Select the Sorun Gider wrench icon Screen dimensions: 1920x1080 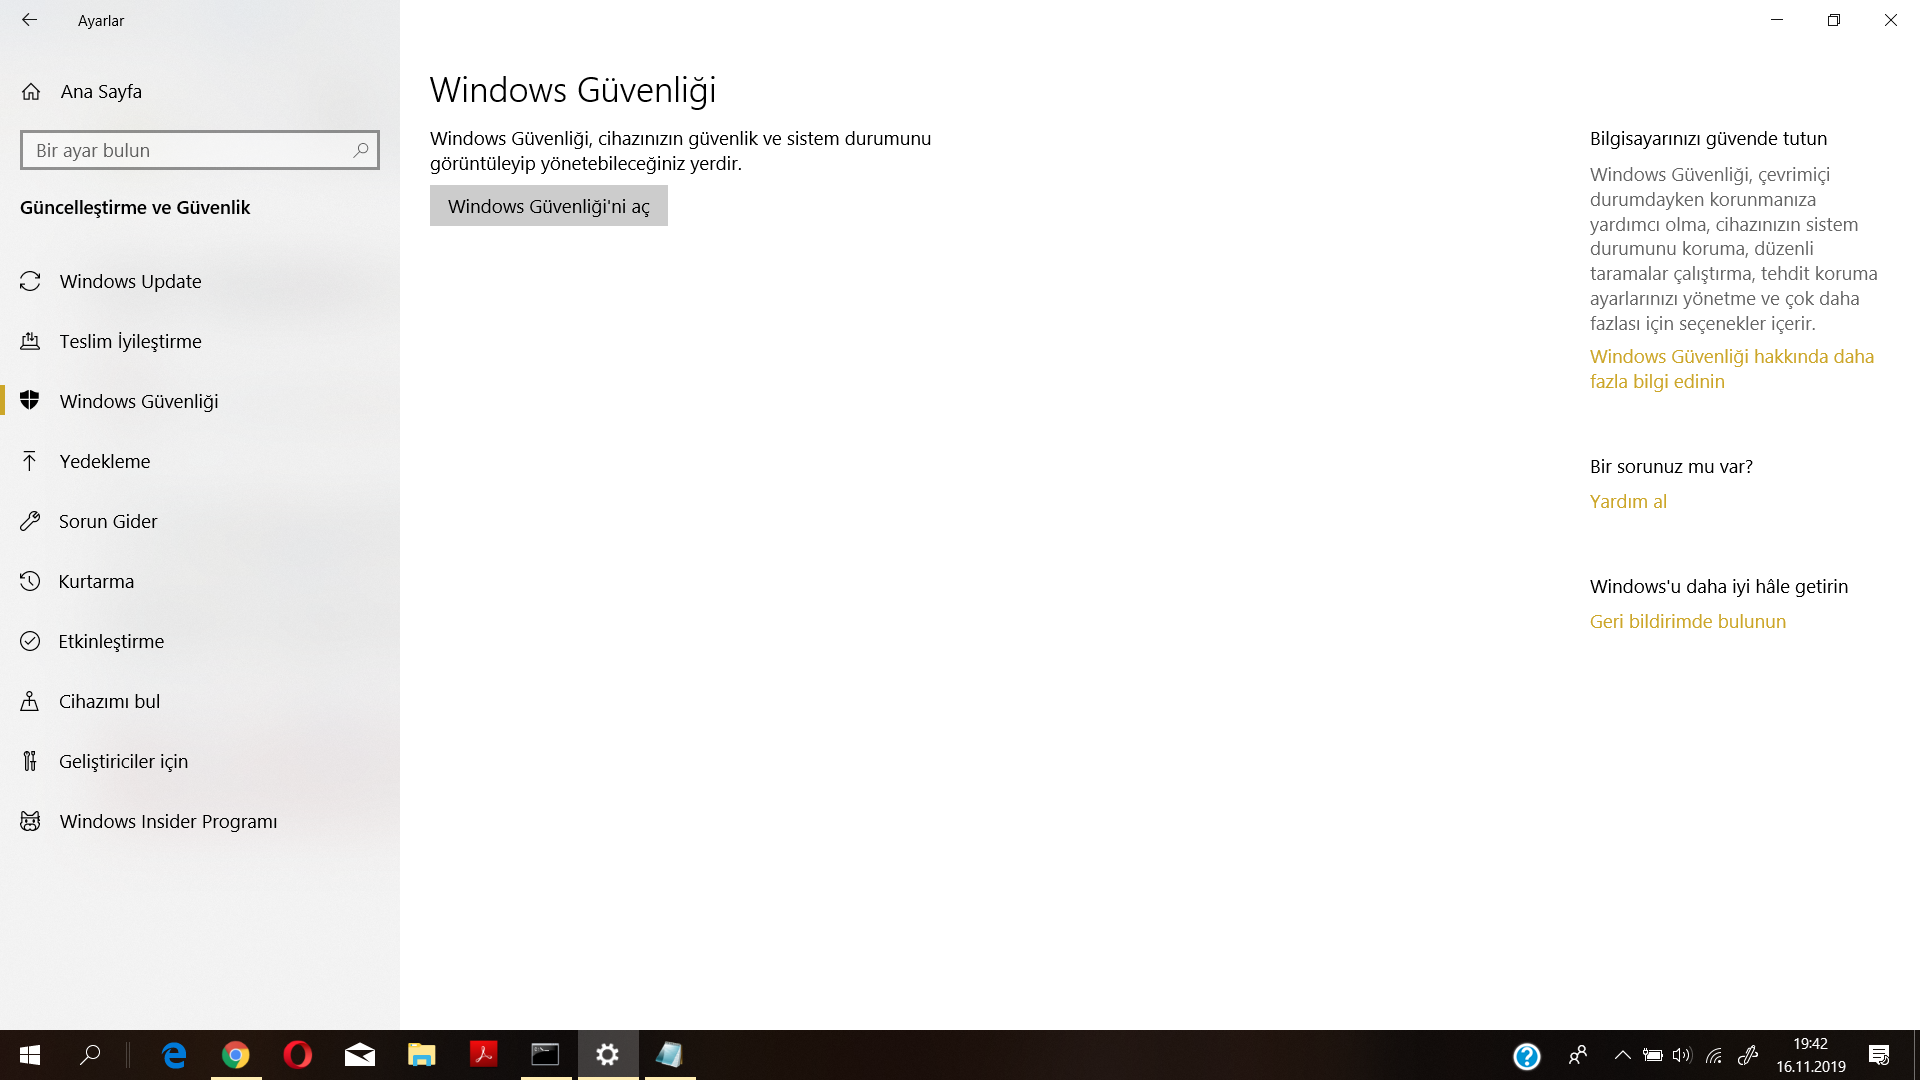pos(30,521)
